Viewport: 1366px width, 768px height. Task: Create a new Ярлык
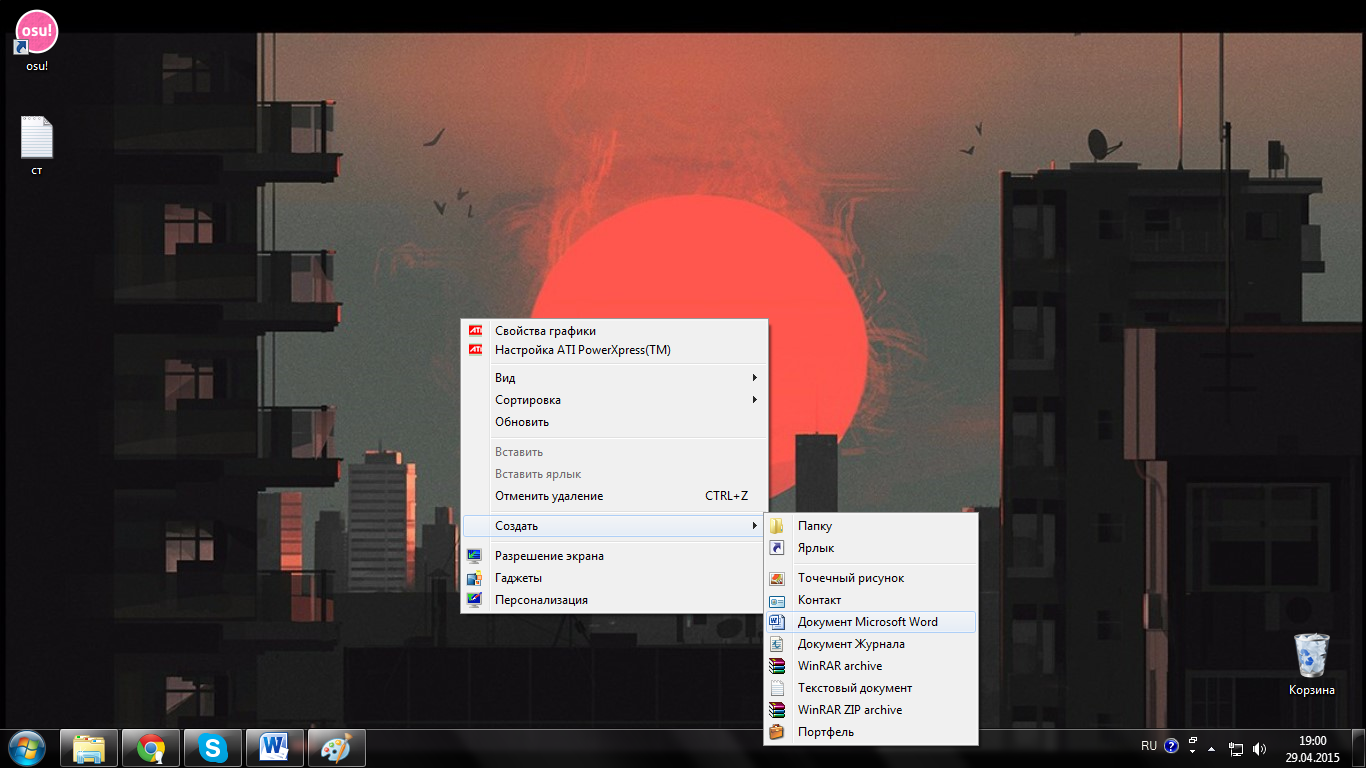coord(870,548)
